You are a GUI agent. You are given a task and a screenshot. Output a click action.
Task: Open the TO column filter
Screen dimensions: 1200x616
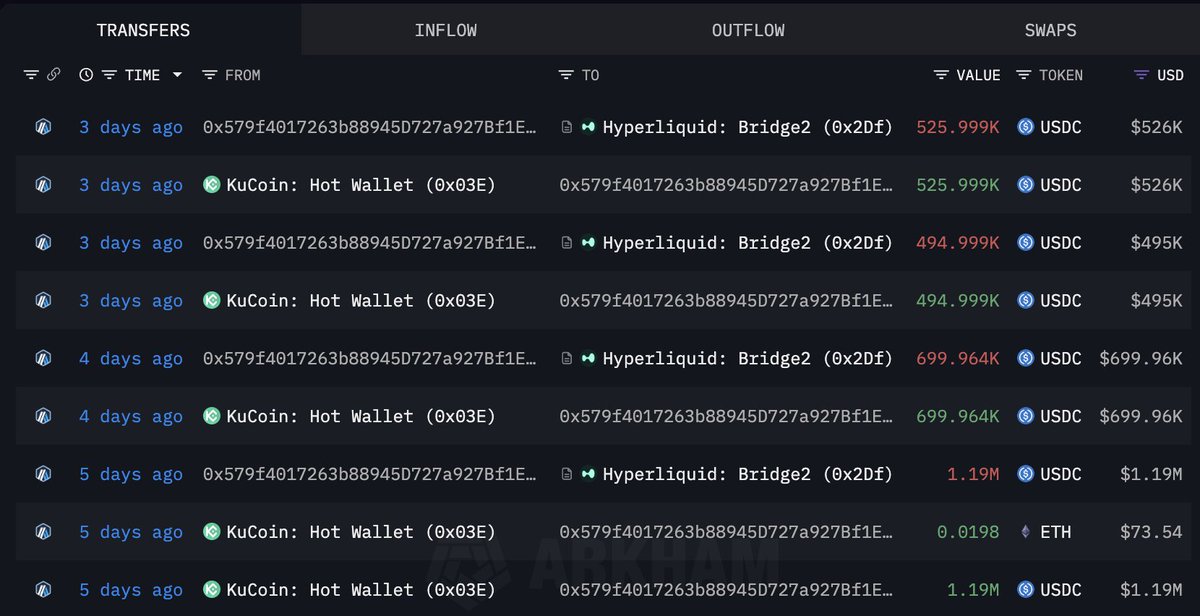[566, 75]
